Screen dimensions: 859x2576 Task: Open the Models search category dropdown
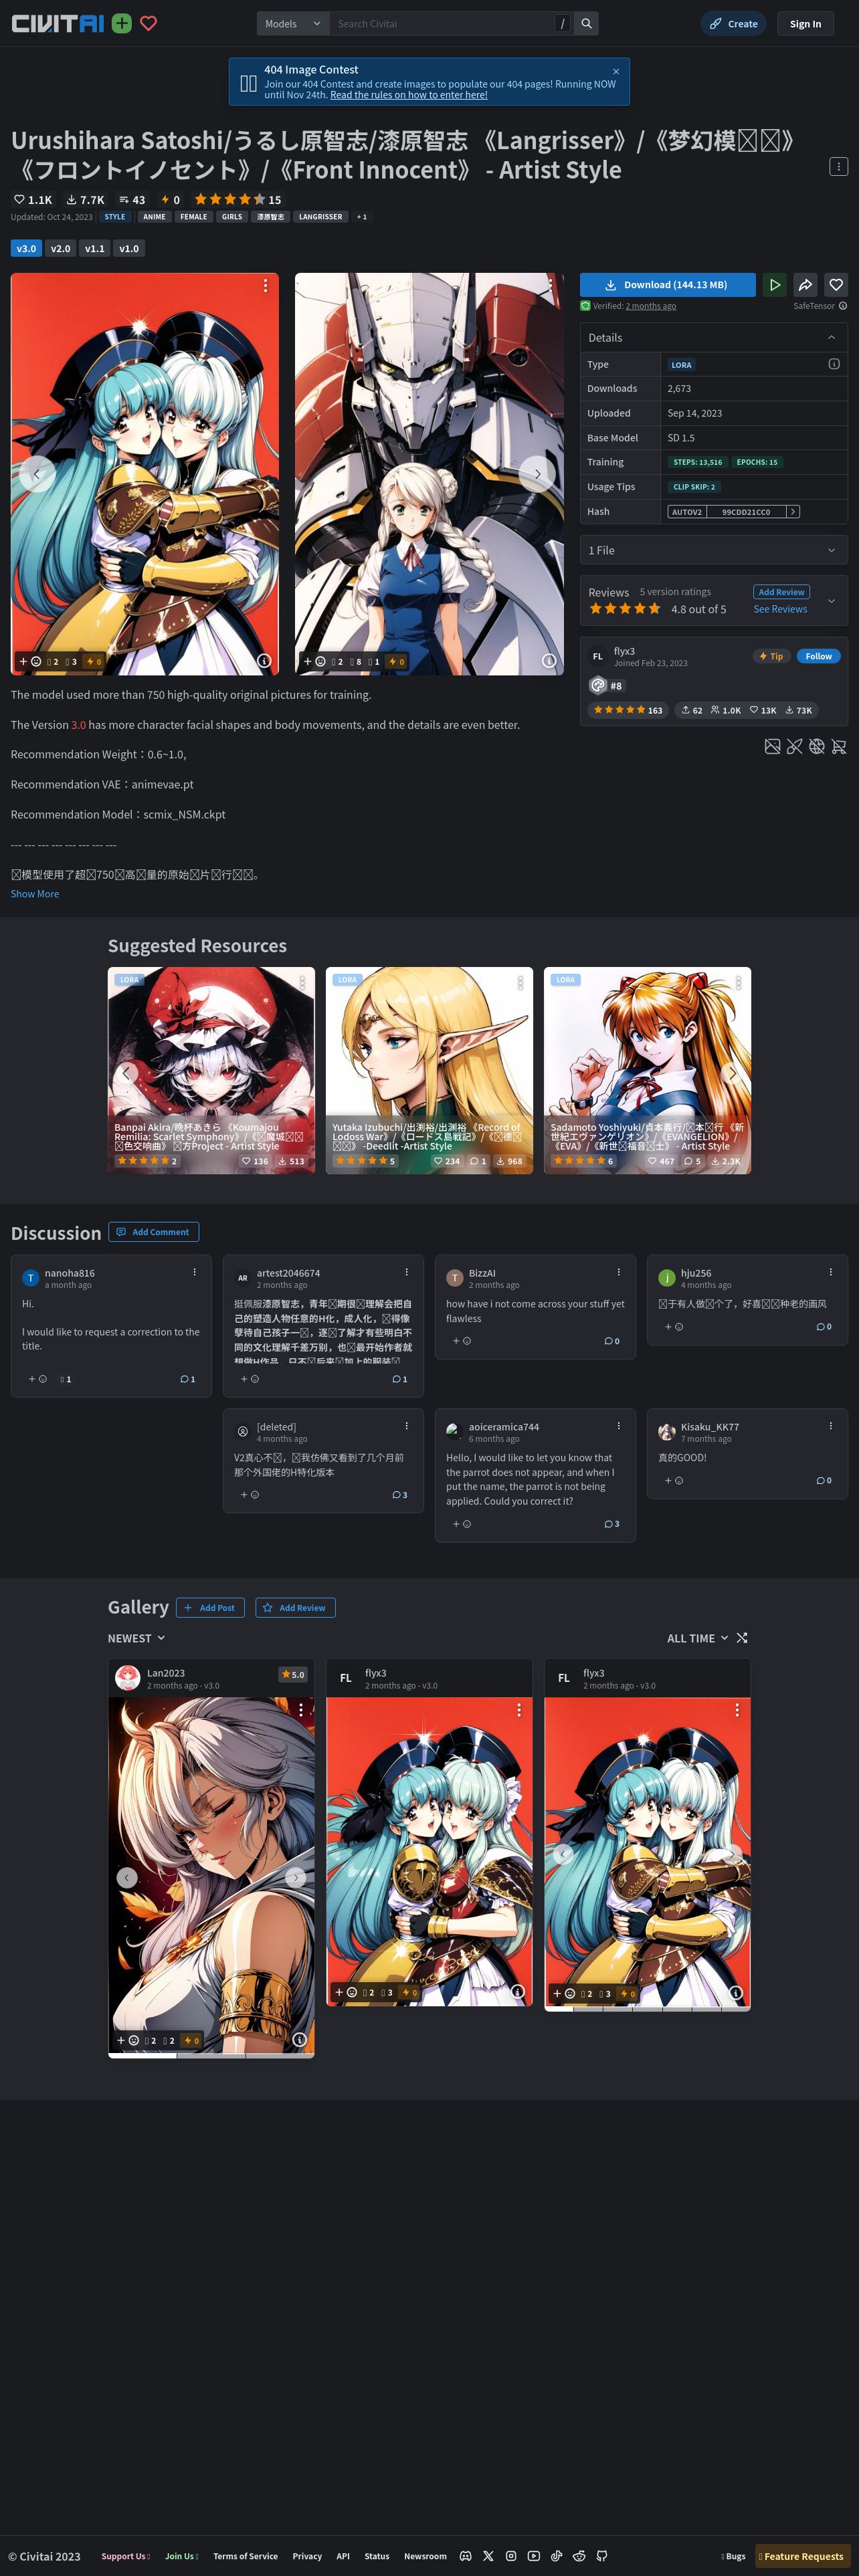(293, 23)
